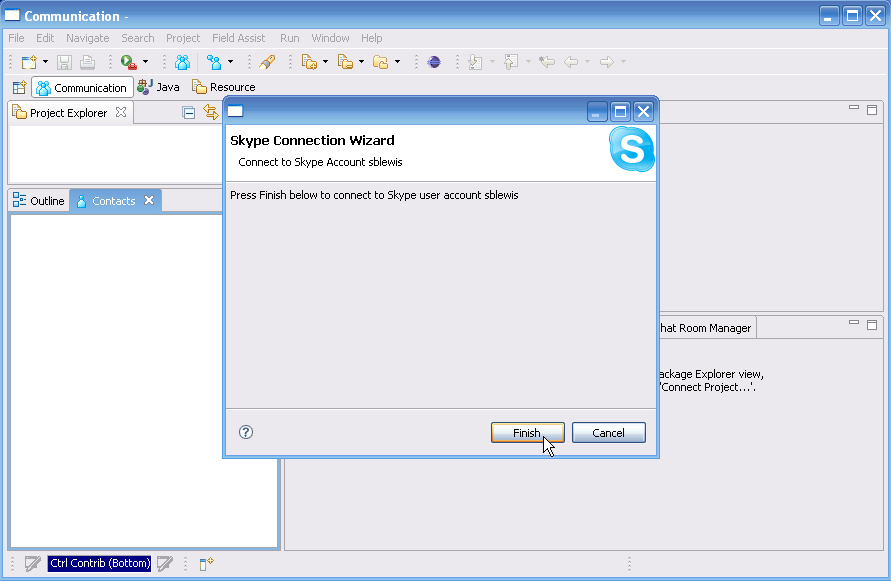Click the Back navigation arrow icon
The width and height of the screenshot is (891, 581).
point(571,62)
